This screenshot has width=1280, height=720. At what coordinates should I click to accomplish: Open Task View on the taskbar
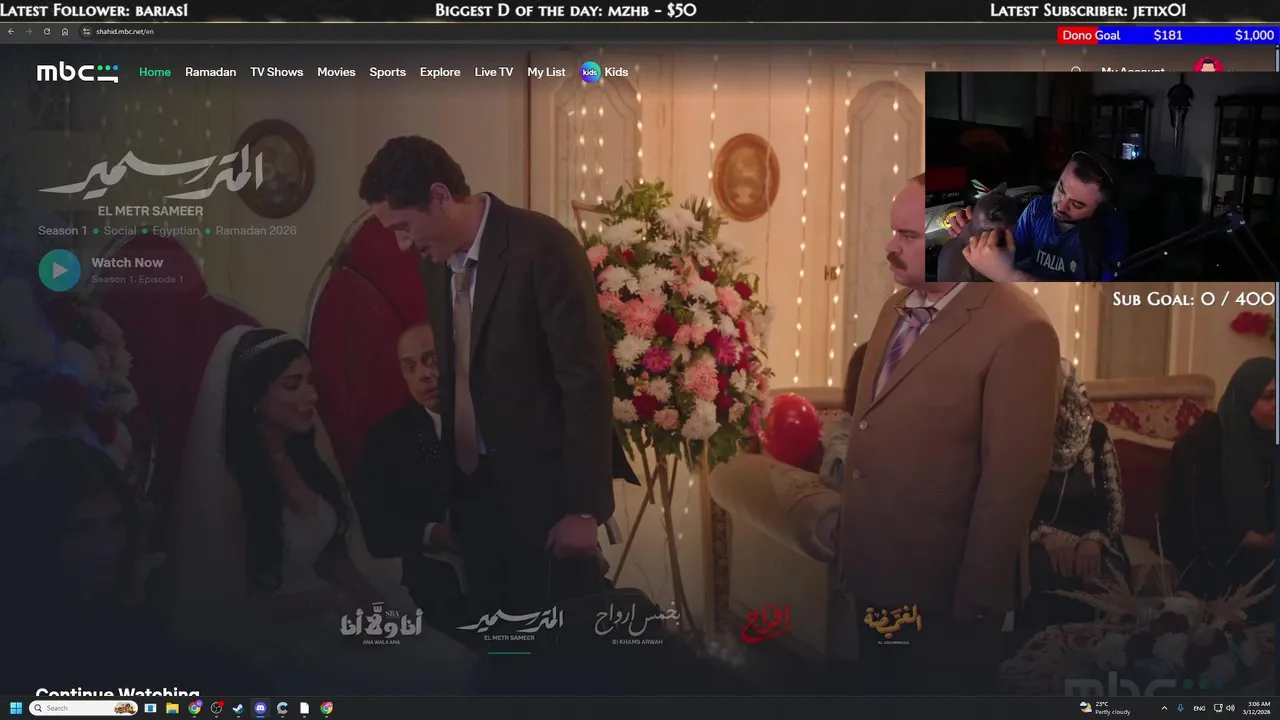point(151,708)
